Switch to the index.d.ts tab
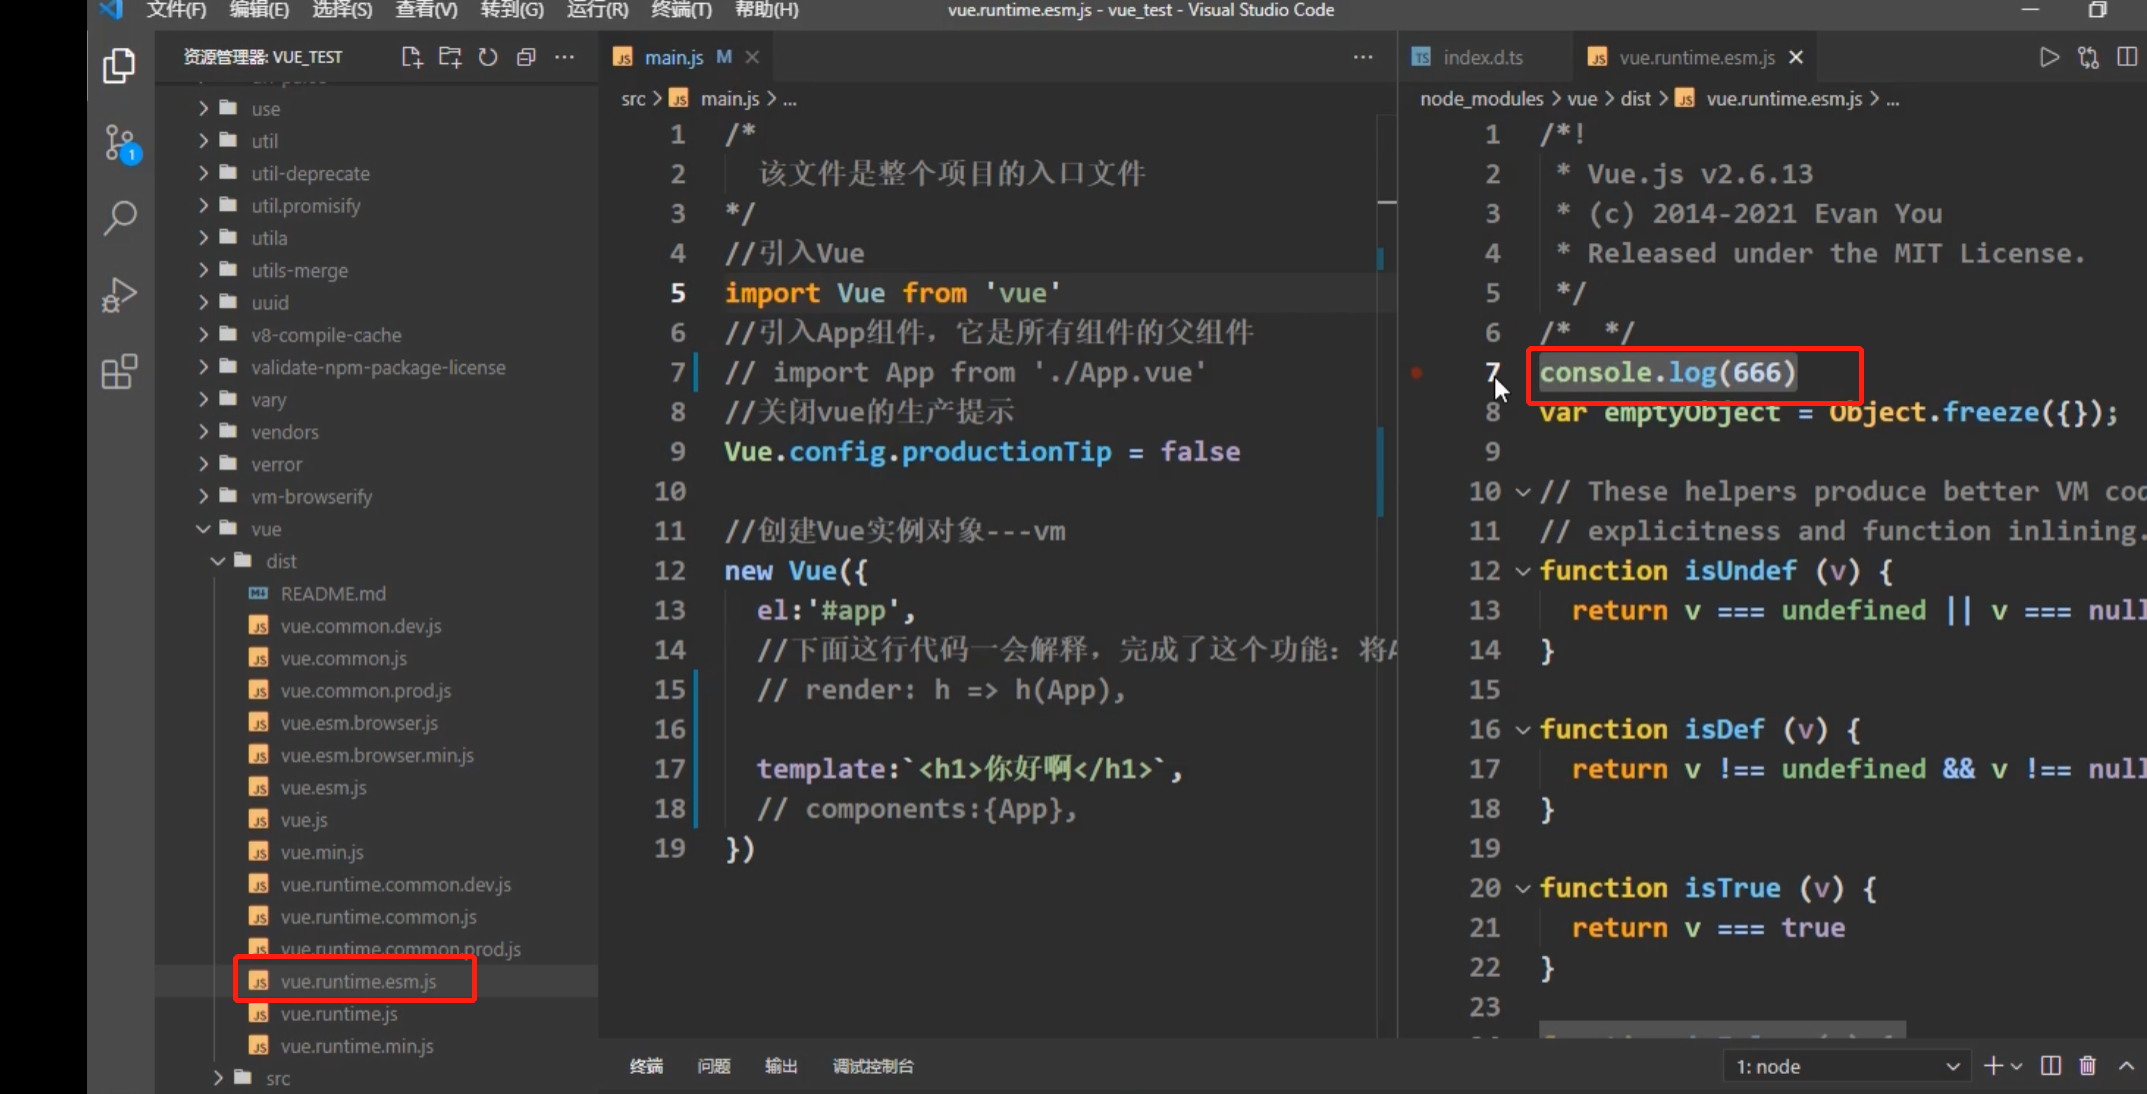The width and height of the screenshot is (2147, 1094). (x=1484, y=58)
